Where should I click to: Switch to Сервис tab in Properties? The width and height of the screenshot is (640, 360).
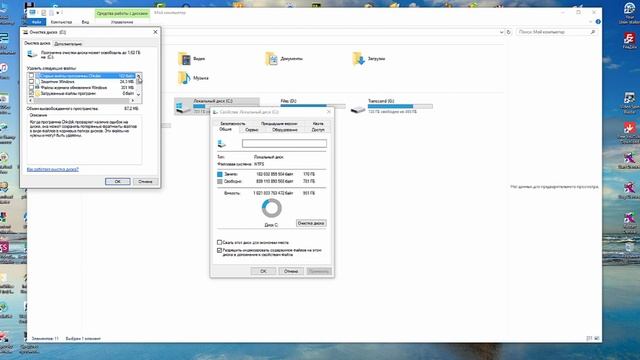pos(252,130)
